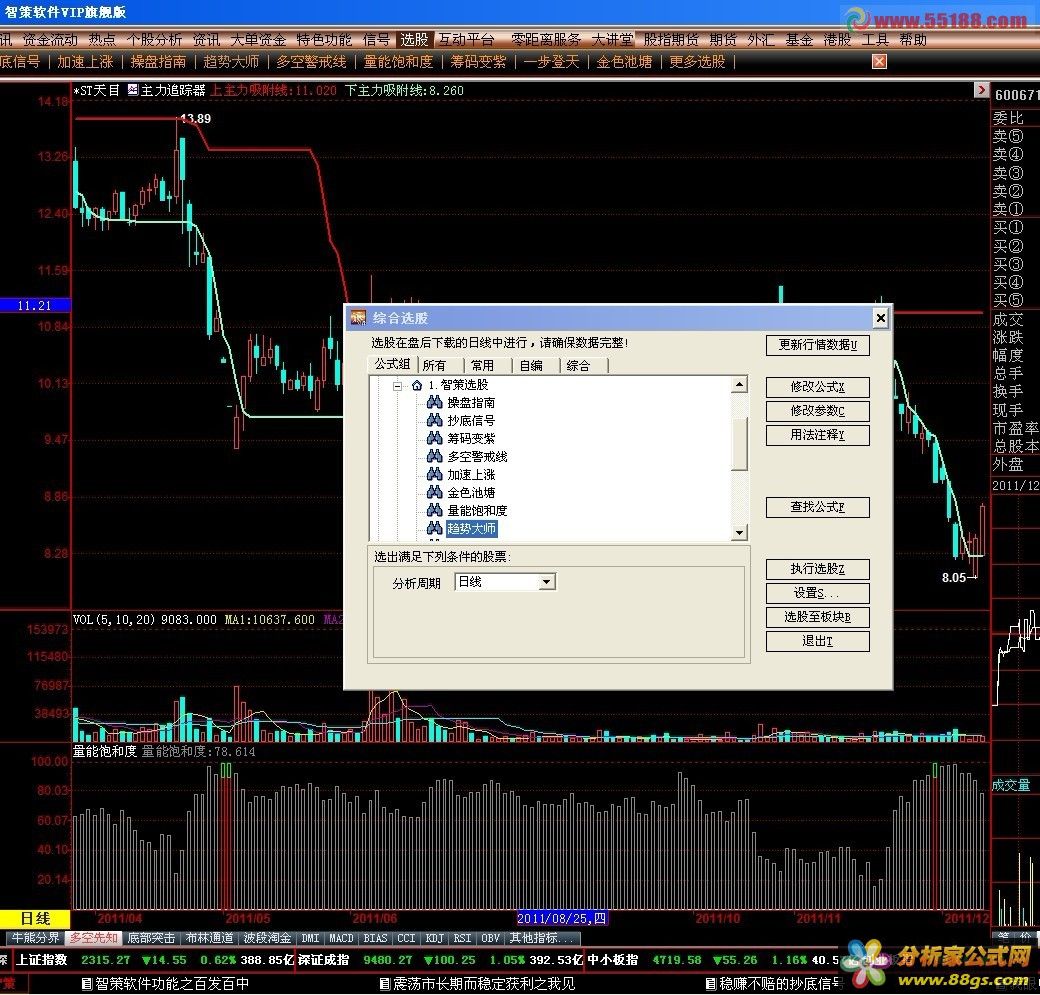The height and width of the screenshot is (995, 1040).
Task: Click 趋势大师 in selection toolbar
Action: coord(231,62)
